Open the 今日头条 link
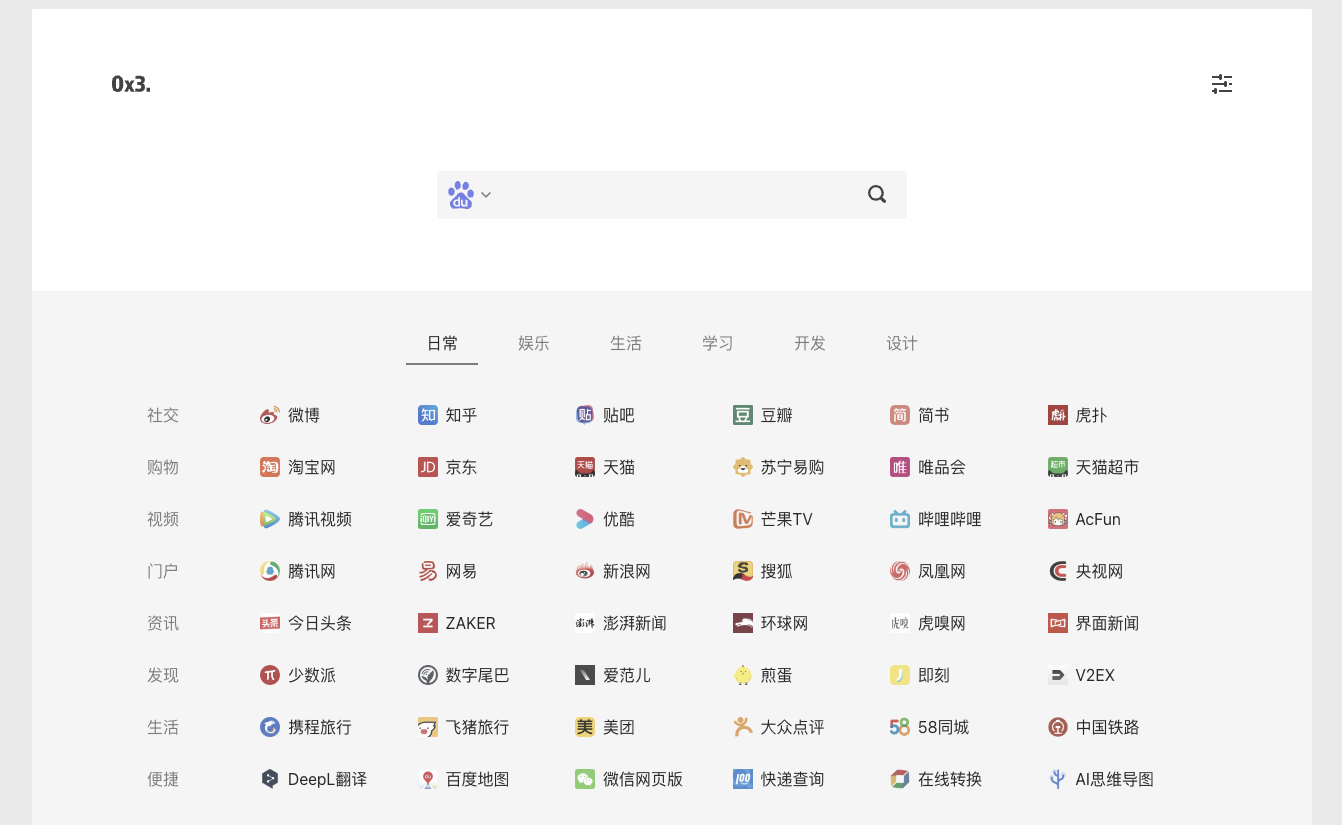The height and width of the screenshot is (825, 1342). [306, 623]
